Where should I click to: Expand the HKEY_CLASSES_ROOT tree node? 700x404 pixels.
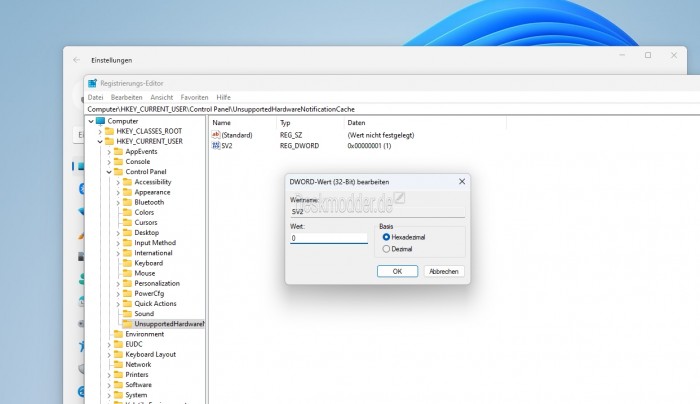point(100,131)
